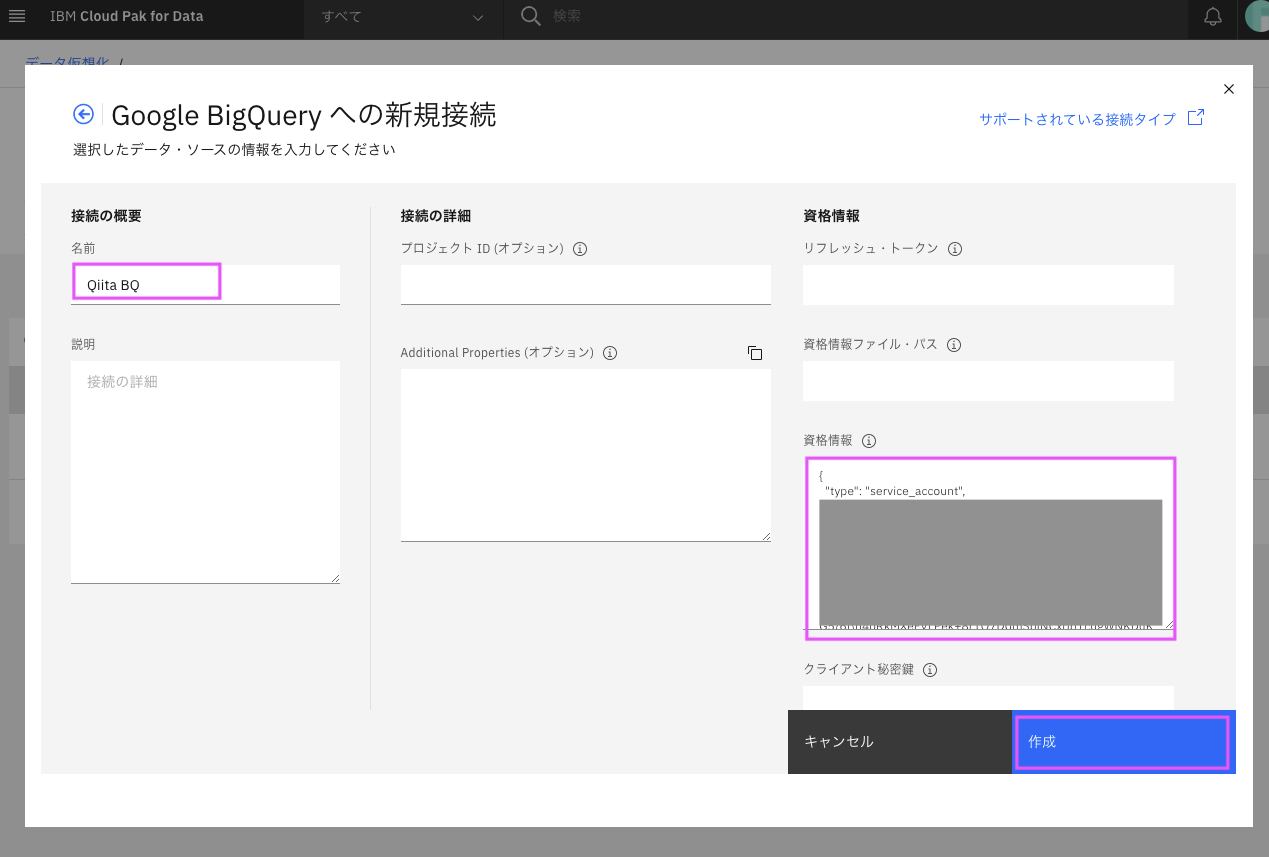Screen dimensions: 1269x857
Task: Show info for リフレッシュ・トークン
Action: coord(954,249)
